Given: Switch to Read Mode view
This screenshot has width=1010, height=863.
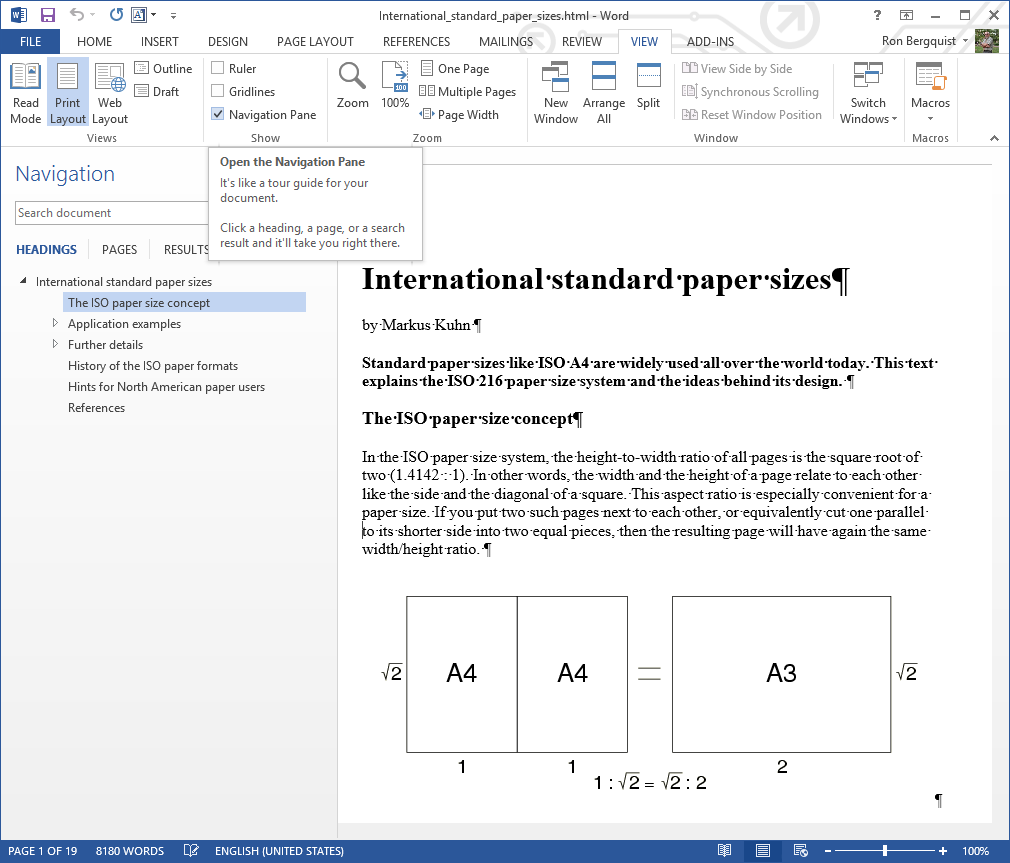Looking at the screenshot, I should pos(25,92).
